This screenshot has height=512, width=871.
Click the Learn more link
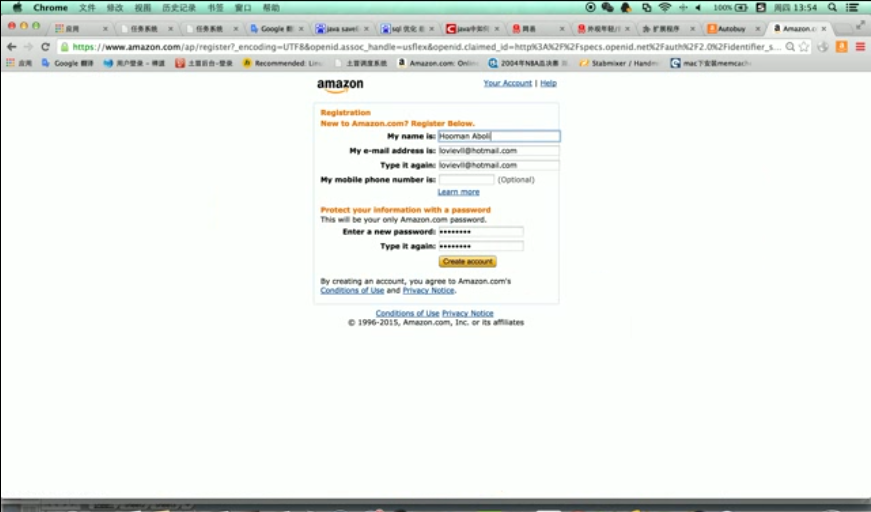(458, 192)
